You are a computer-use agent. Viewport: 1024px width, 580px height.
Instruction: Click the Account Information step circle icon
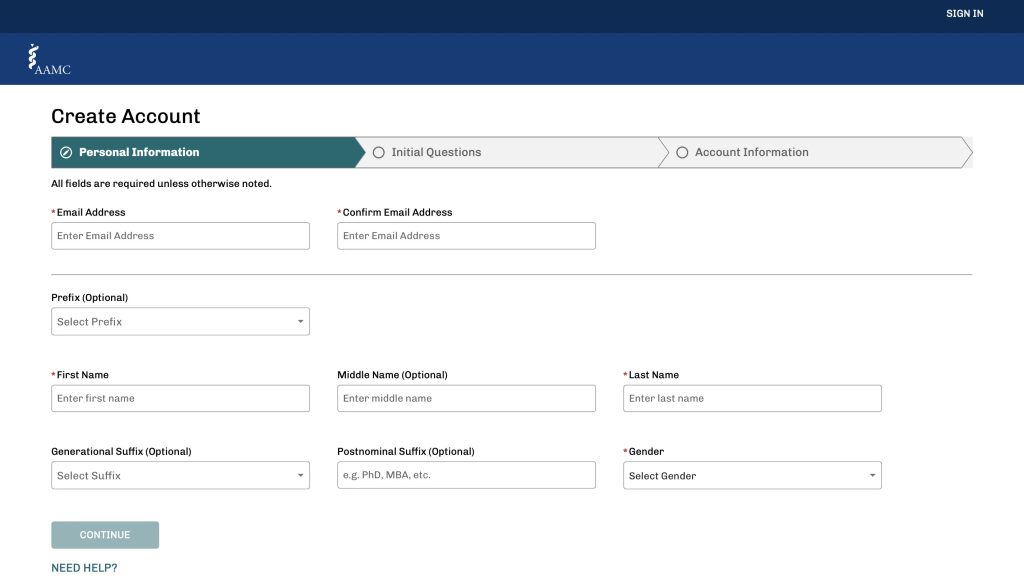pos(682,153)
